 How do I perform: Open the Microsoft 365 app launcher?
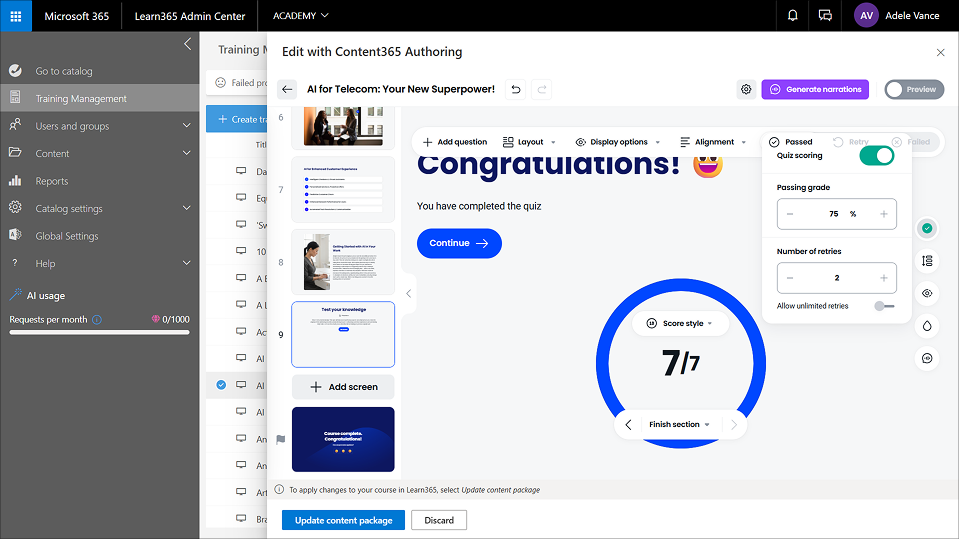pos(16,16)
